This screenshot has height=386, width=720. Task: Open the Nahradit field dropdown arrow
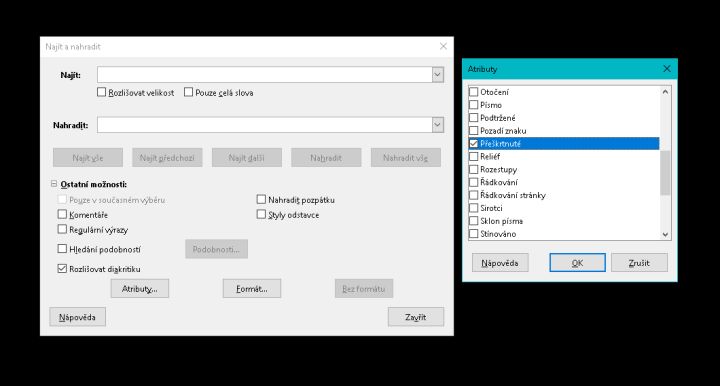click(x=438, y=124)
